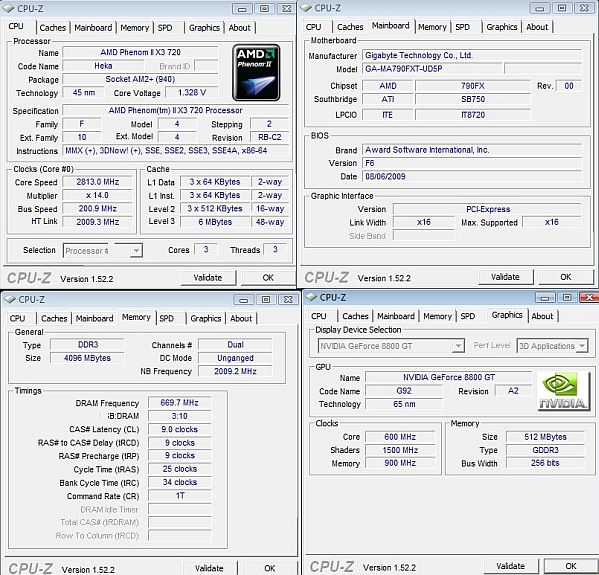The width and height of the screenshot is (599, 575).
Task: Click the Level 3 cache value 6 MBytes
Action: 215,222
